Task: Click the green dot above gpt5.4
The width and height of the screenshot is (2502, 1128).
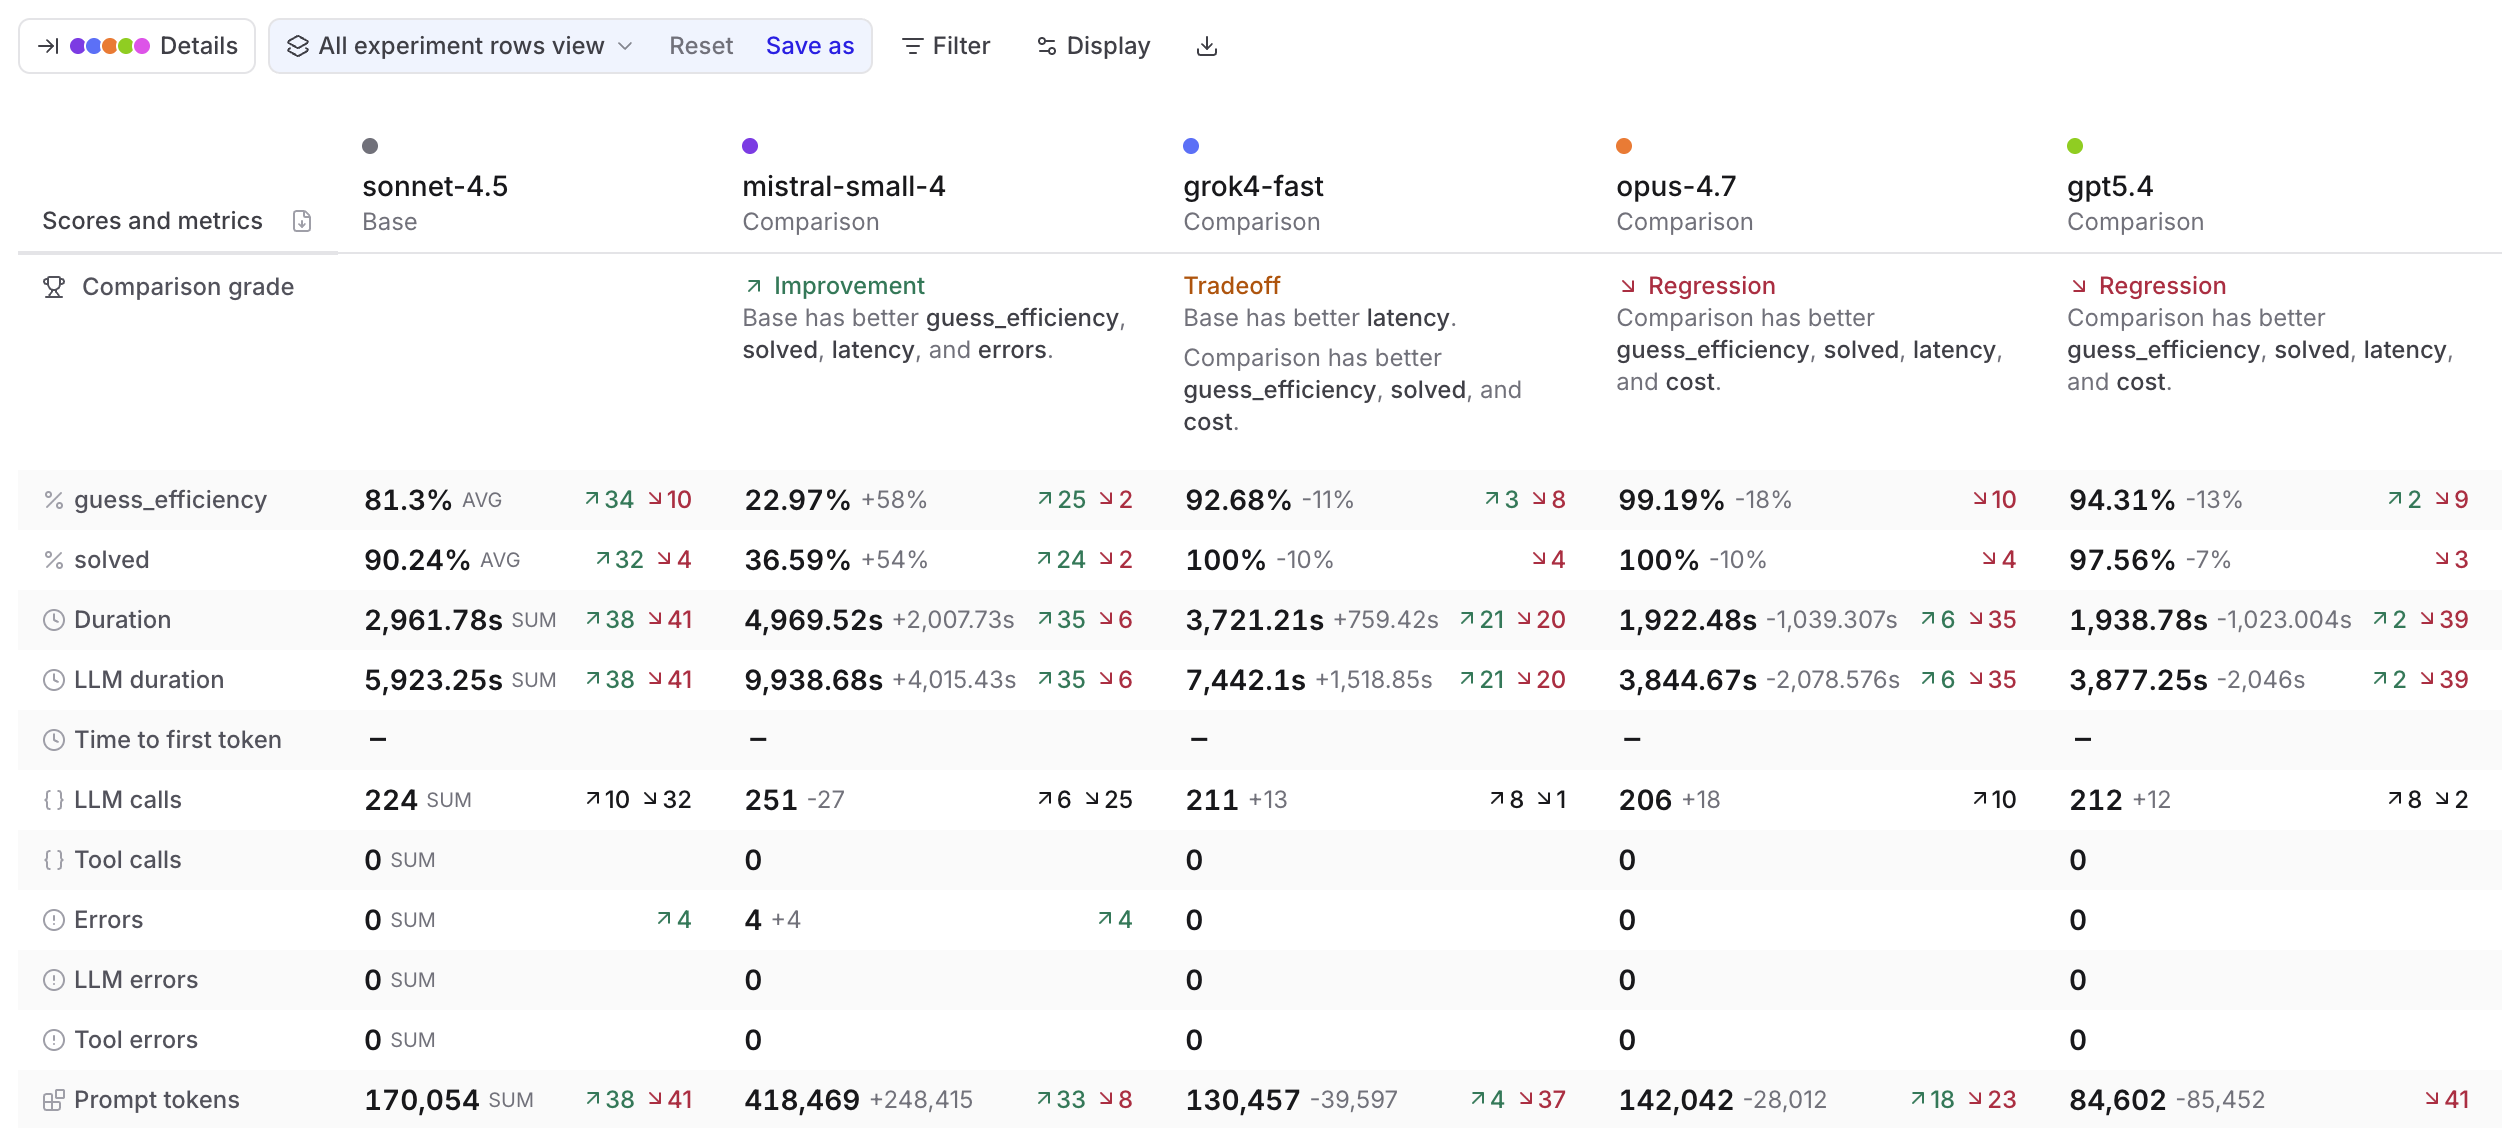Action: pyautogui.click(x=2075, y=146)
